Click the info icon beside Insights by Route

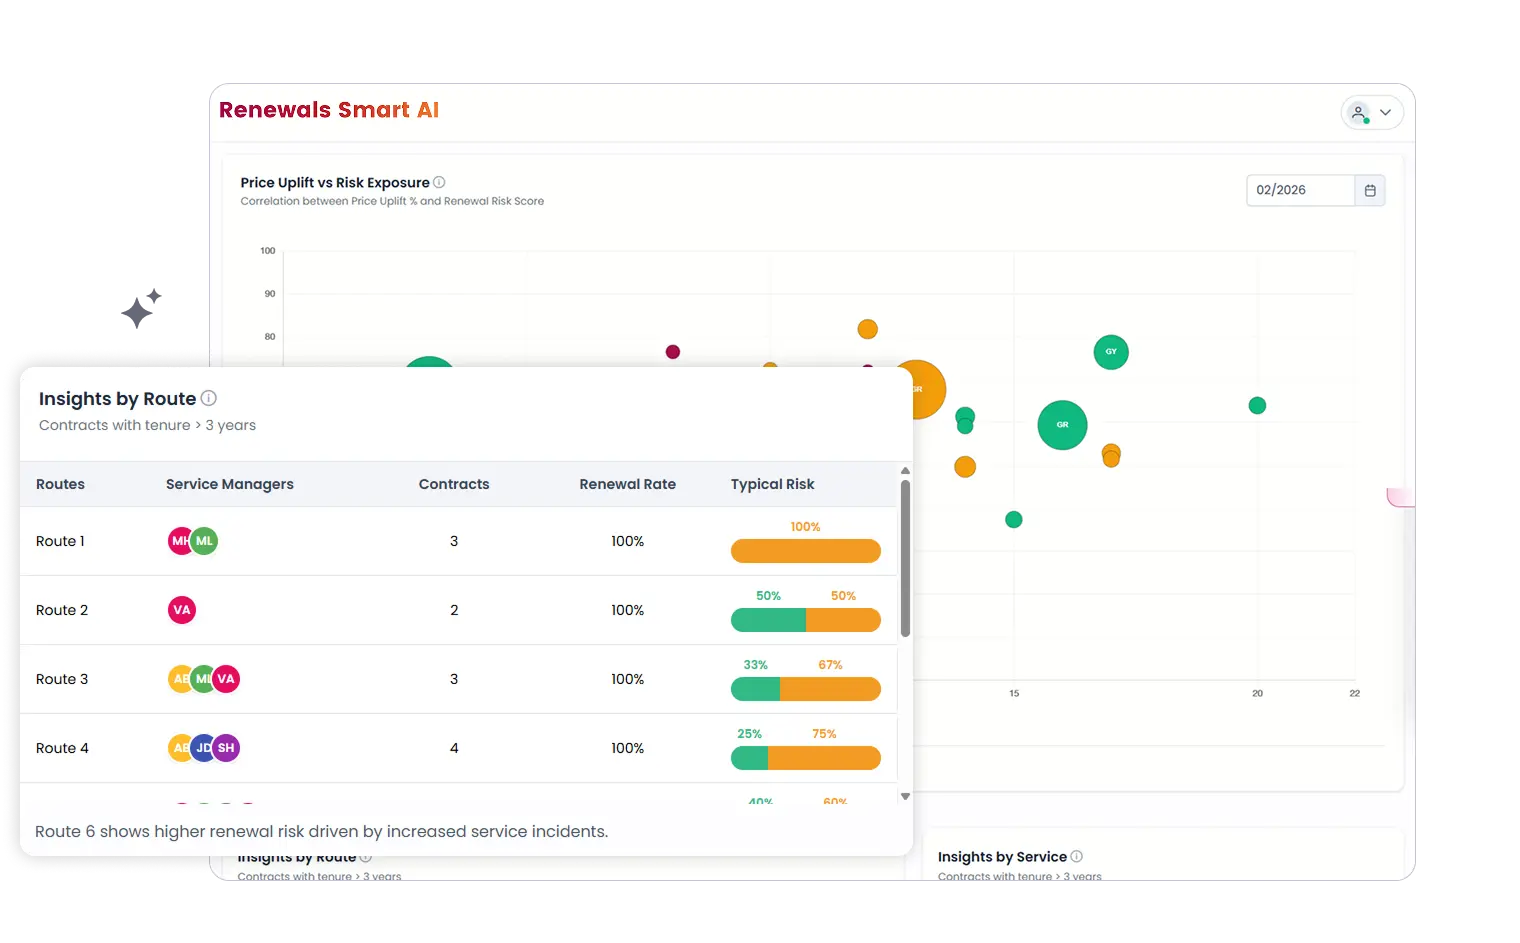pos(209,398)
